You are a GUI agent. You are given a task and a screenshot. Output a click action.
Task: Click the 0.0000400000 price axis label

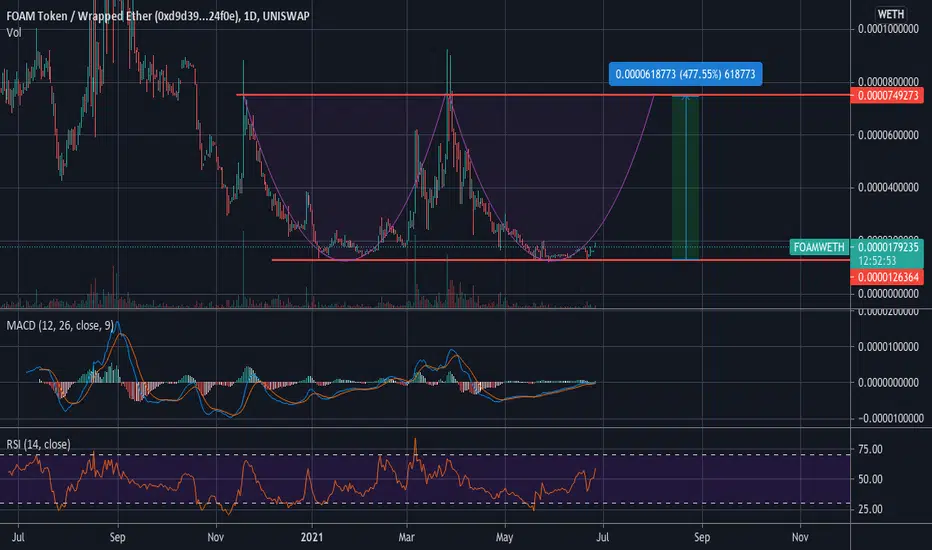(x=888, y=187)
